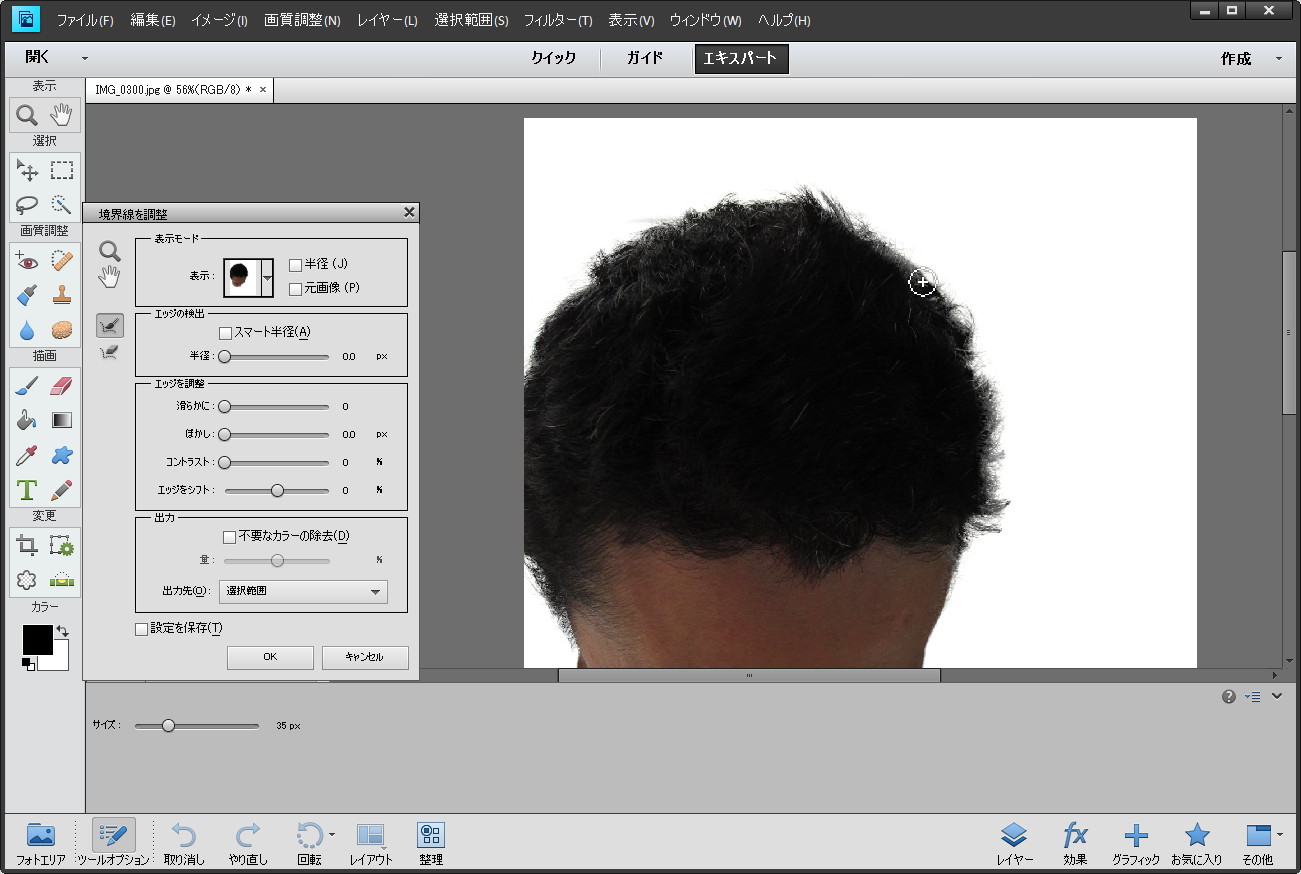Image resolution: width=1301 pixels, height=874 pixels.
Task: Select the Zoom tool in the main toolbox
Action: [27, 115]
